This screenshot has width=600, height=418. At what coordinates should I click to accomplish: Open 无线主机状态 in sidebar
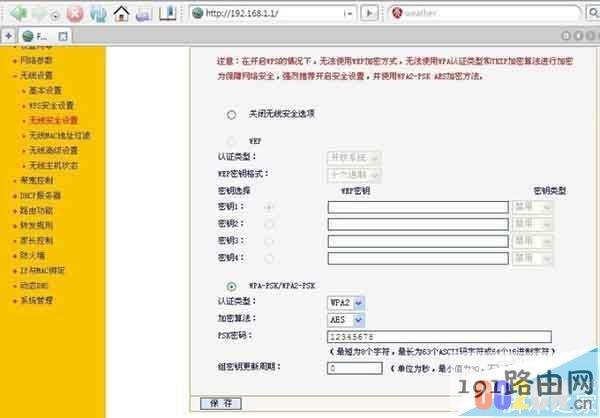pos(54,165)
